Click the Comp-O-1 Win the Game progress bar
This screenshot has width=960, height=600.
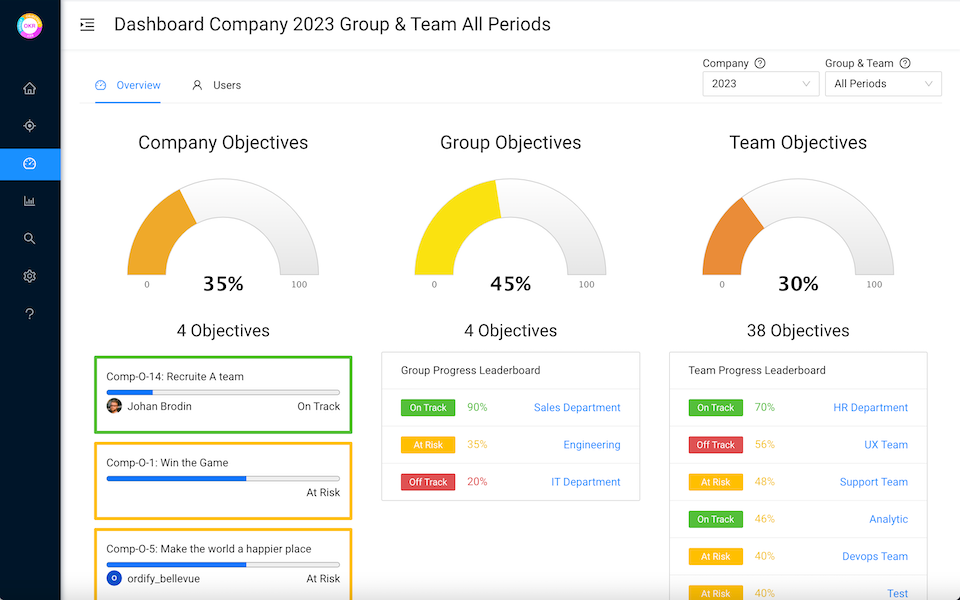pyautogui.click(x=223, y=479)
